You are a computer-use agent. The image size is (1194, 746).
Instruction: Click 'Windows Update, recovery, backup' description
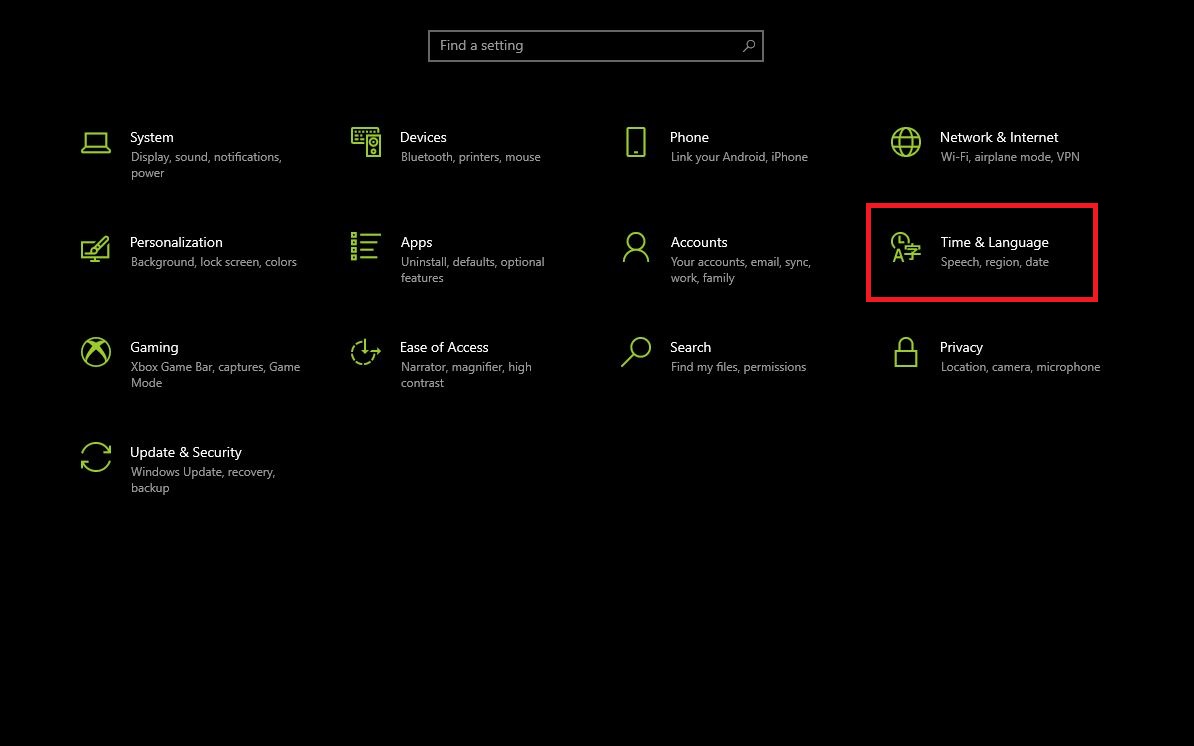[x=203, y=480]
